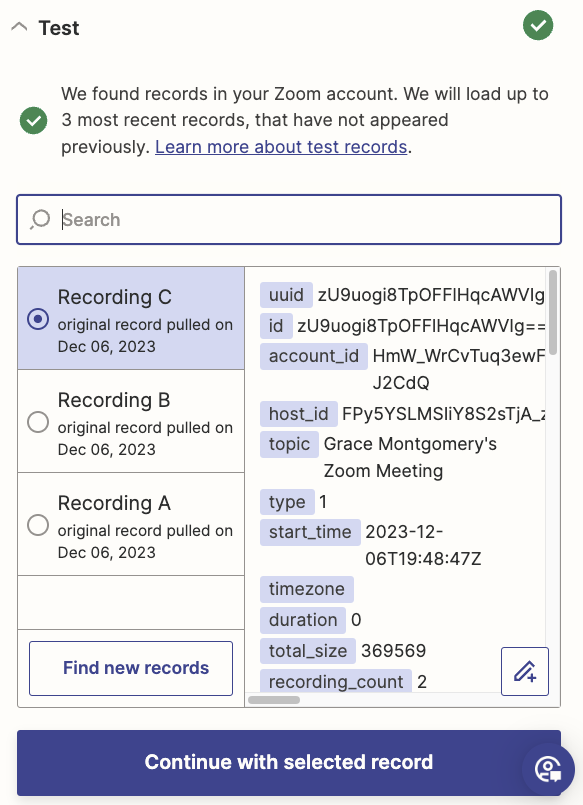Viewport: 583px width, 805px height.
Task: Collapse the Test section chevron
Action: pyautogui.click(x=19, y=27)
